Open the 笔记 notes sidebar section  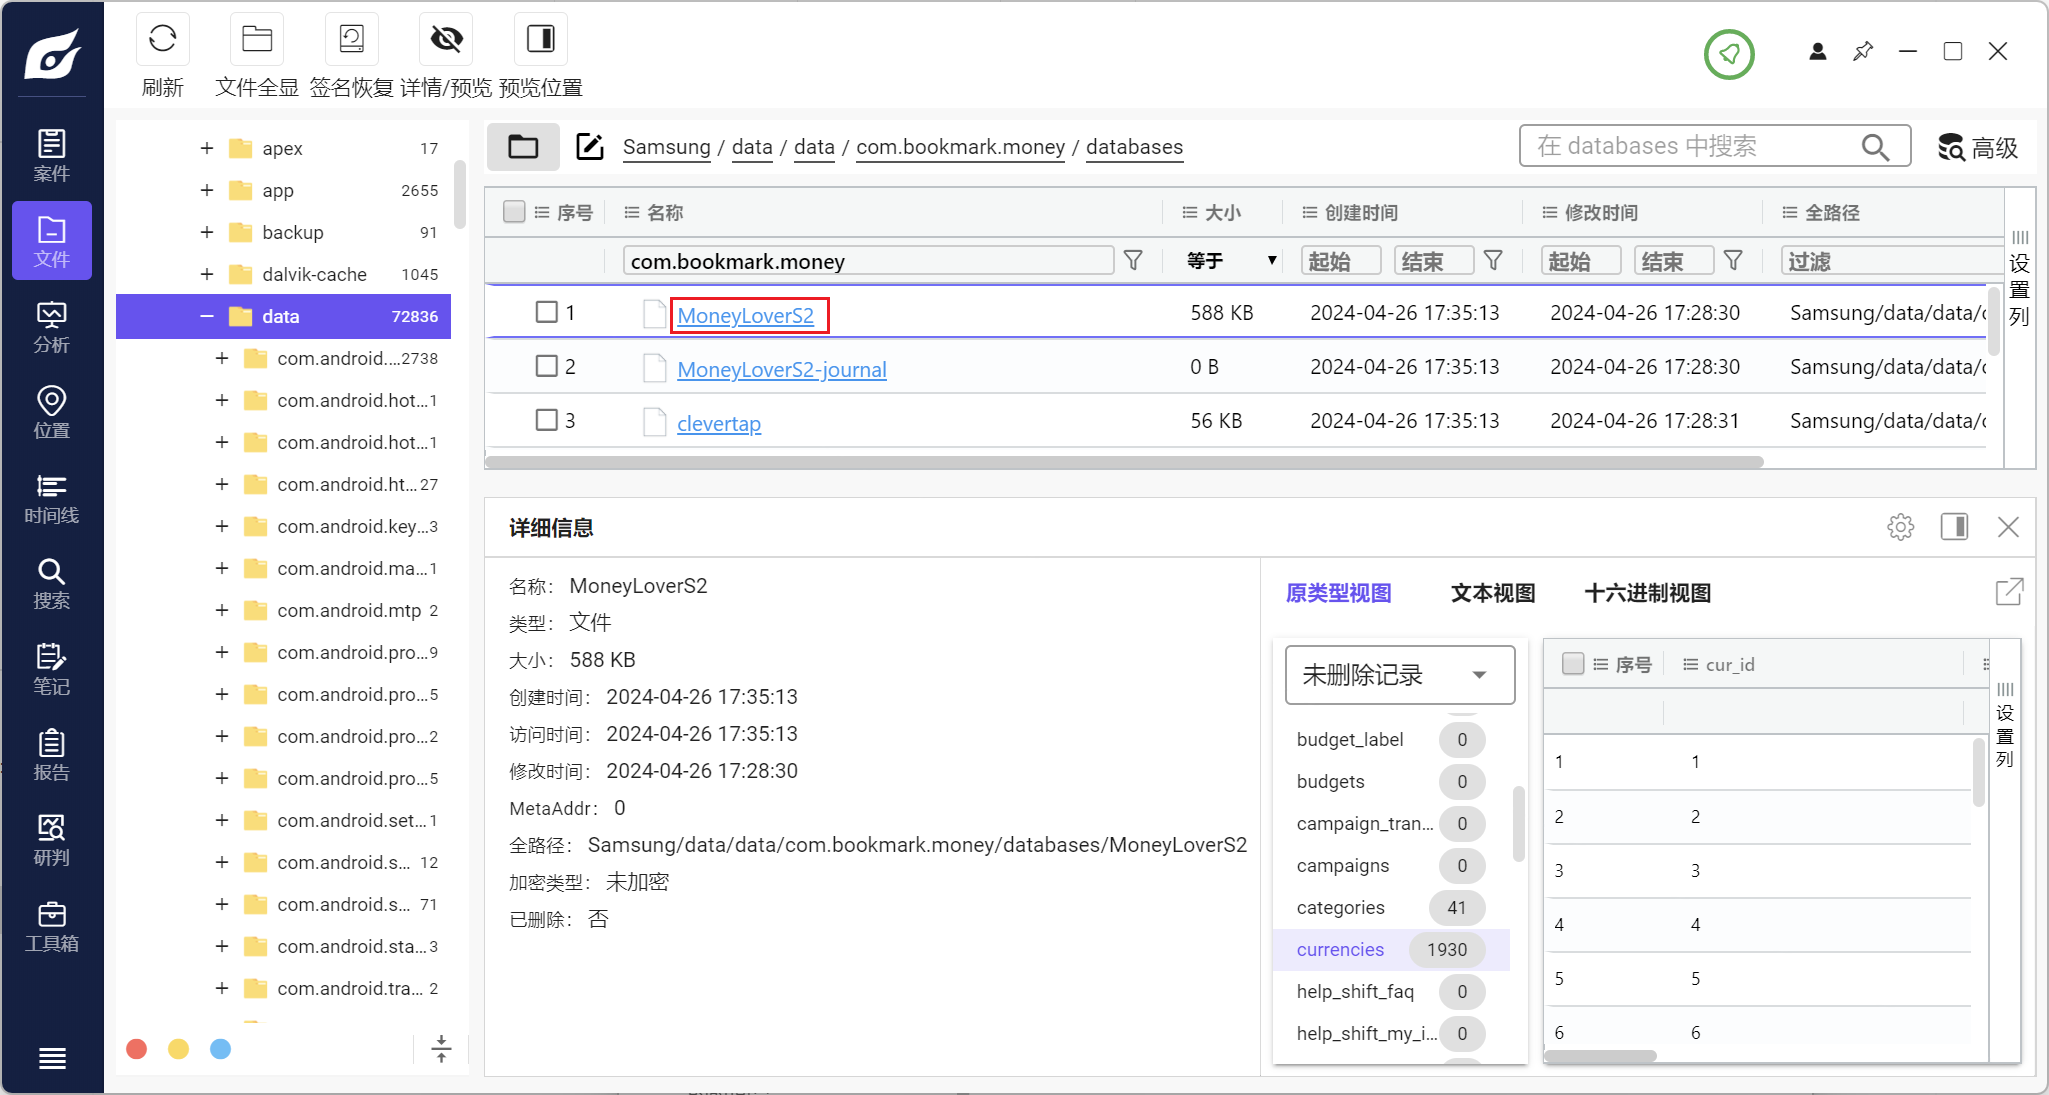[x=52, y=669]
